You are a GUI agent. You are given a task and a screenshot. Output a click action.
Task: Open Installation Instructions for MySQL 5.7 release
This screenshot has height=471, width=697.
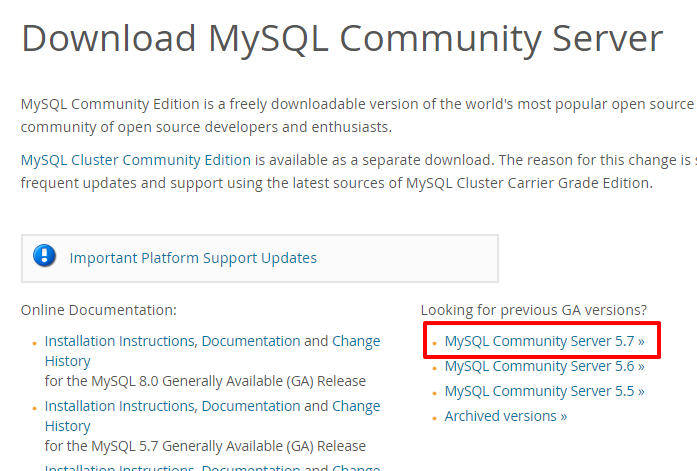pos(120,406)
